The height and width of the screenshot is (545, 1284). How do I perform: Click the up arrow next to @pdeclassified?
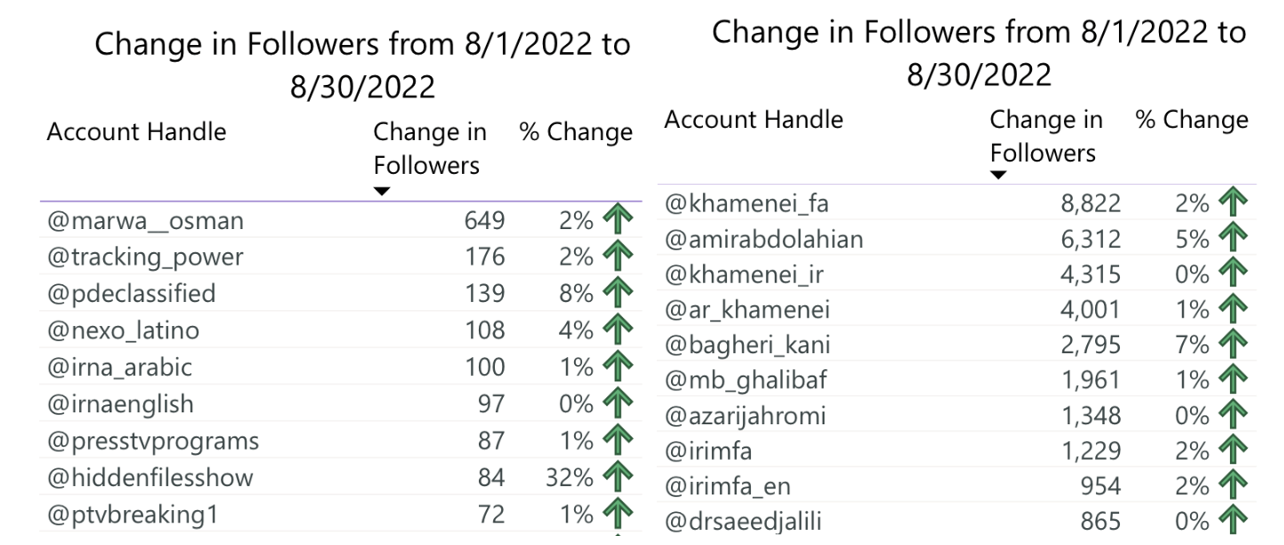[x=619, y=294]
